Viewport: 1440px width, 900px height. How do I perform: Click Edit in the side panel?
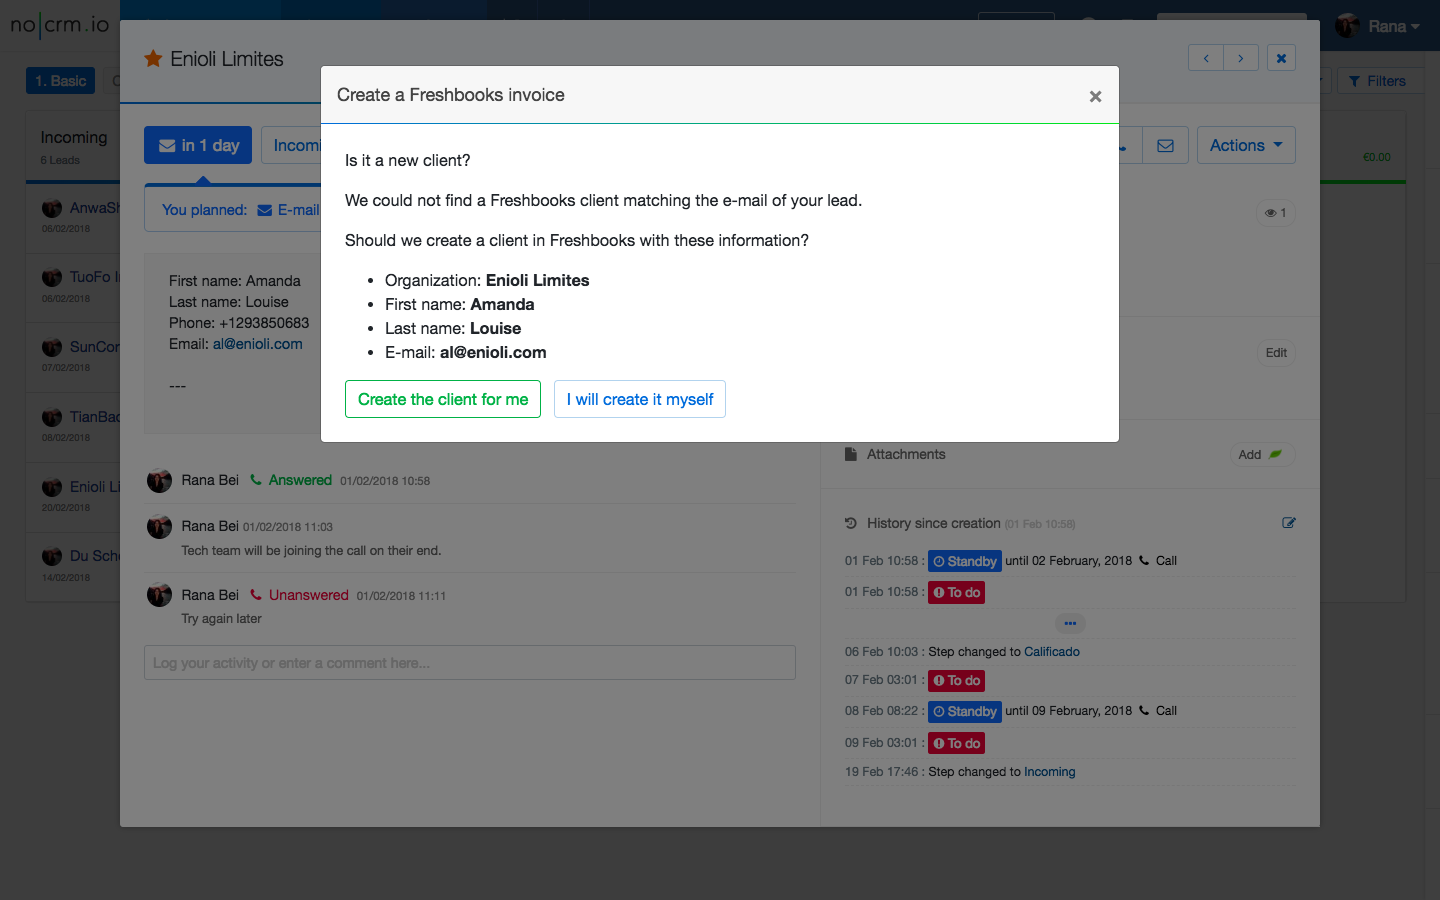[x=1275, y=353]
